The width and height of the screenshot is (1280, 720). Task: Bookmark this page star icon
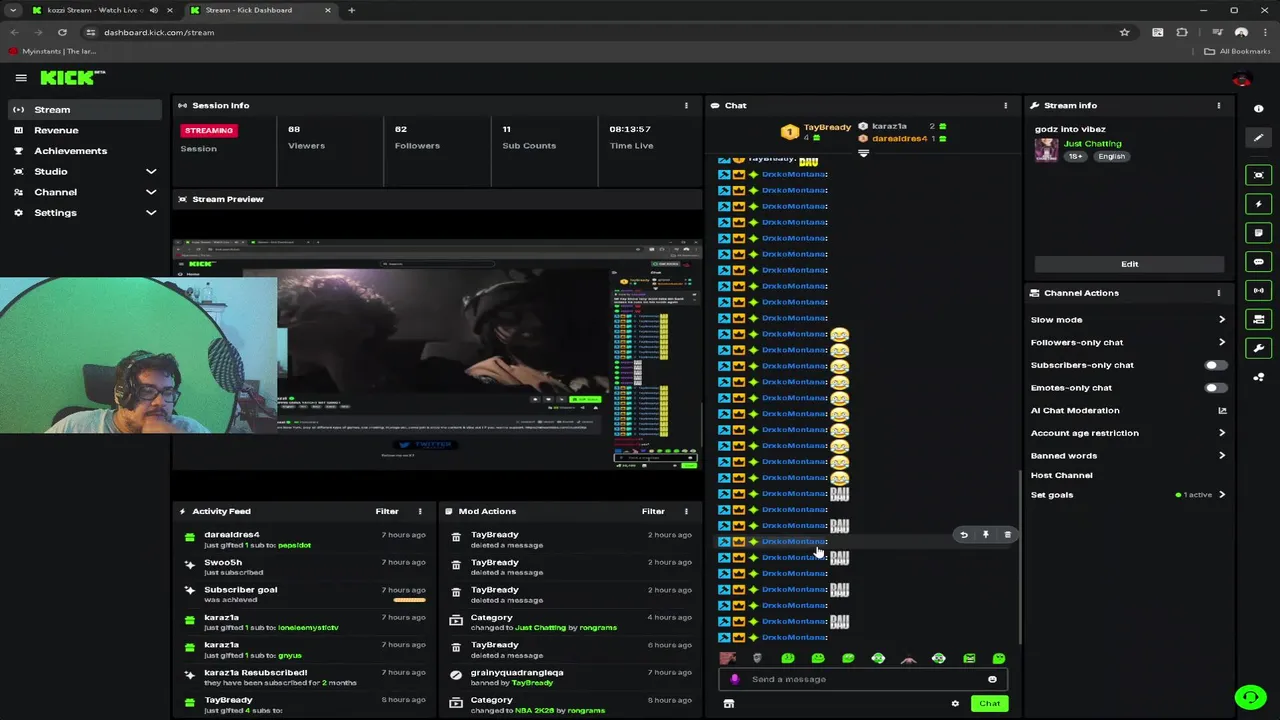coord(1125,32)
